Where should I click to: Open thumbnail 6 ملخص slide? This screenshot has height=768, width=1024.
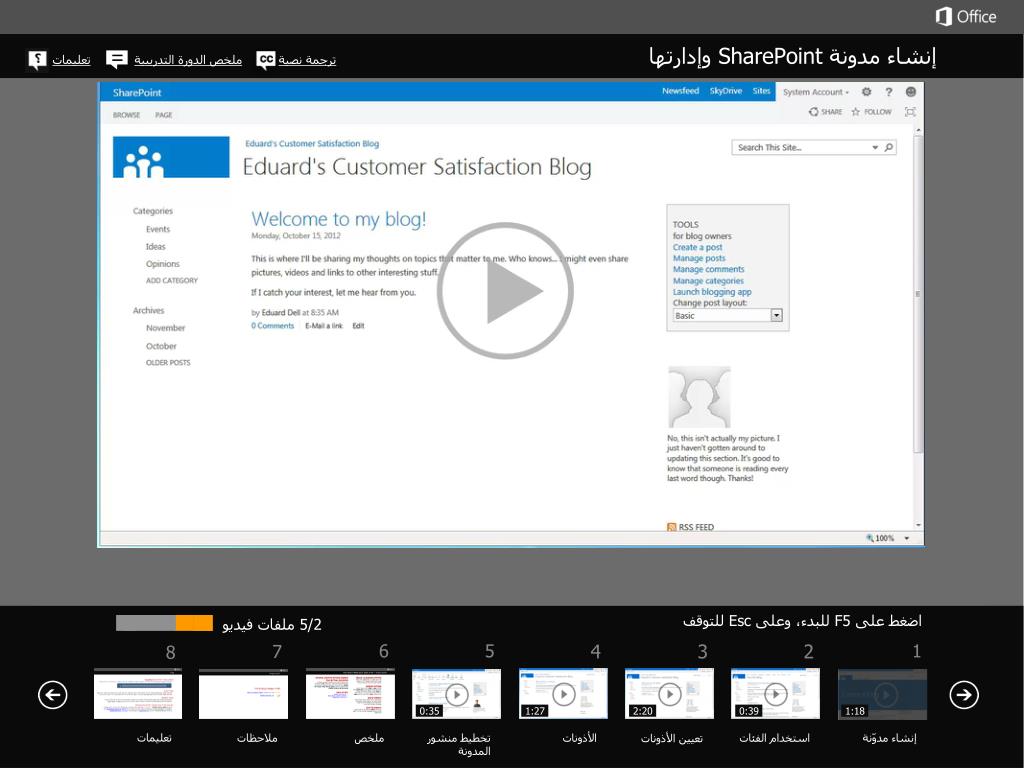(x=350, y=694)
